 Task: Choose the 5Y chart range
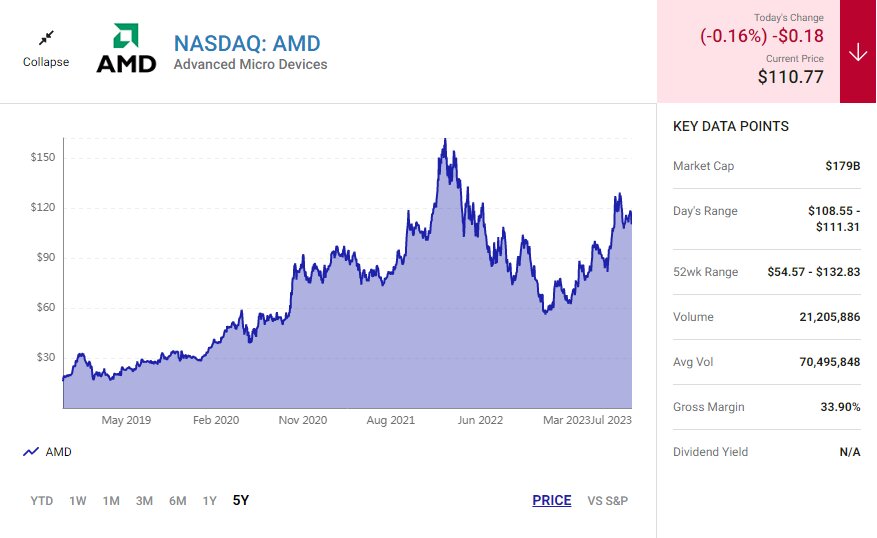coord(241,501)
